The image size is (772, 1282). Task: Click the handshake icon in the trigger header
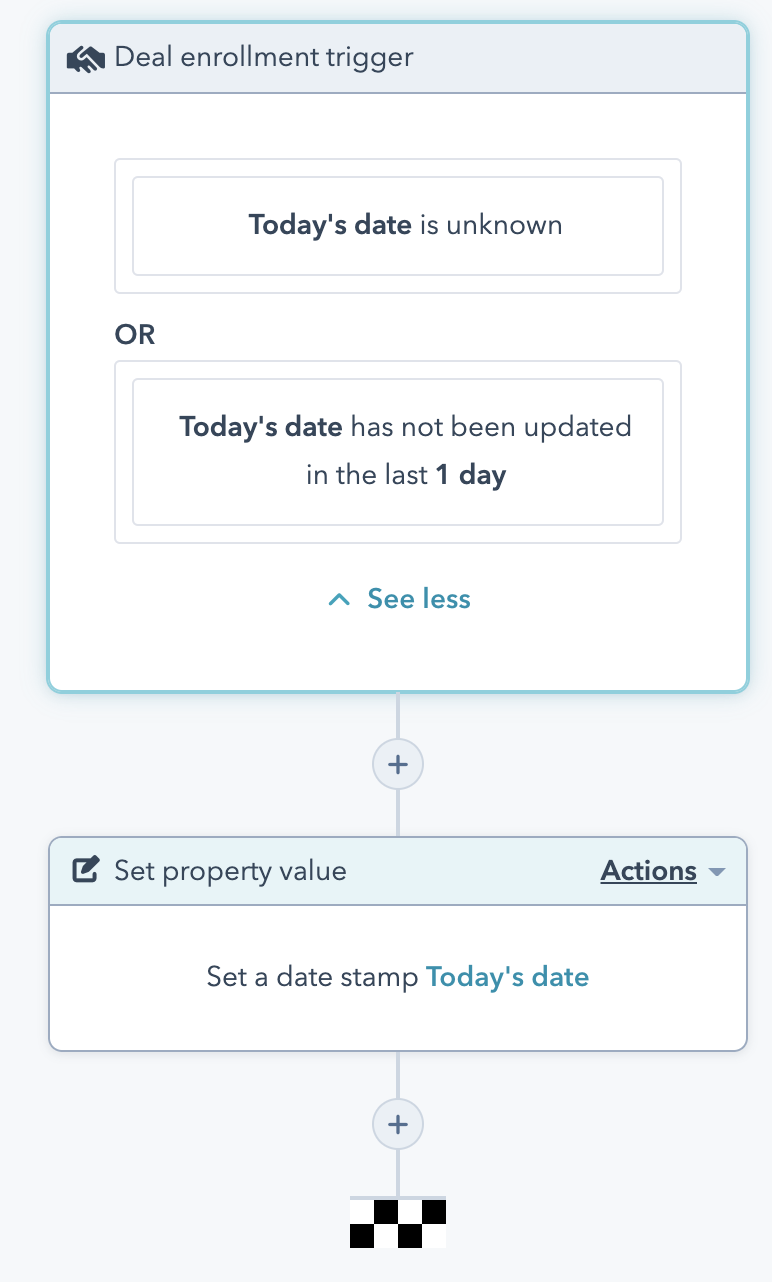[x=86, y=58]
